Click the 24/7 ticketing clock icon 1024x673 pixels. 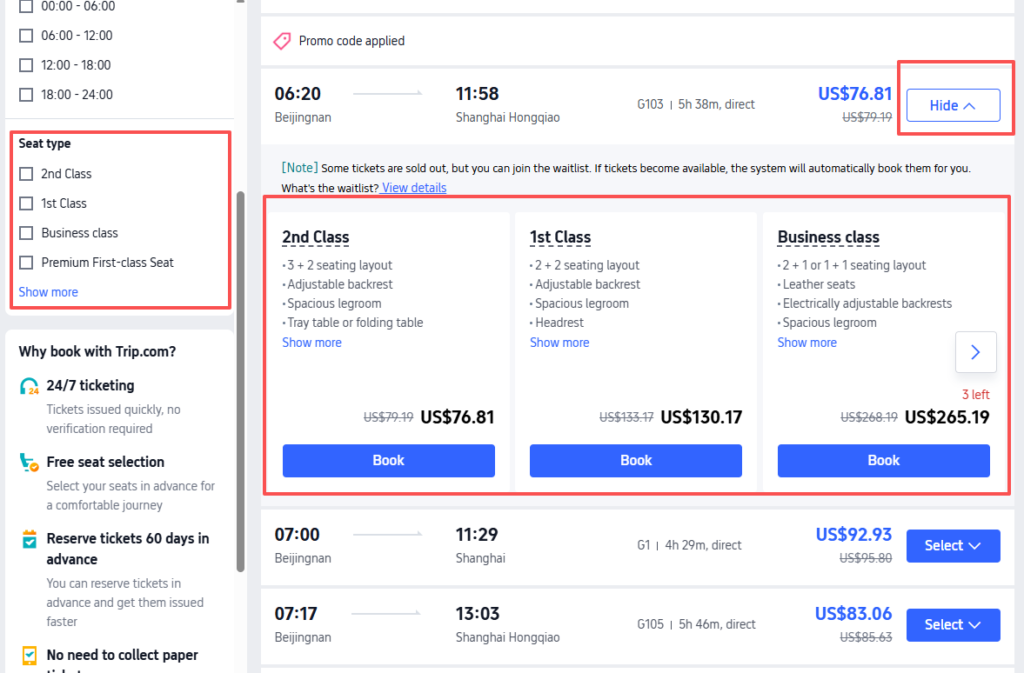pyautogui.click(x=29, y=387)
